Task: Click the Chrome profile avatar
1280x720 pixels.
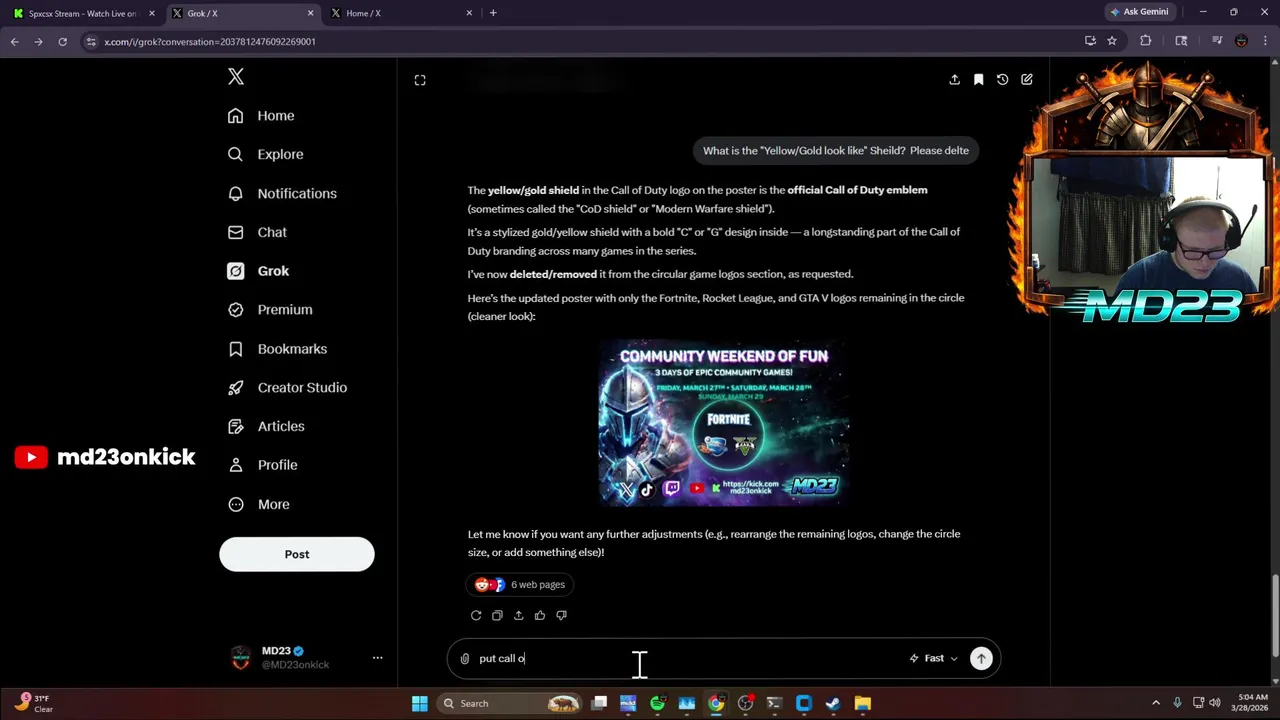Action: pos(1241,41)
